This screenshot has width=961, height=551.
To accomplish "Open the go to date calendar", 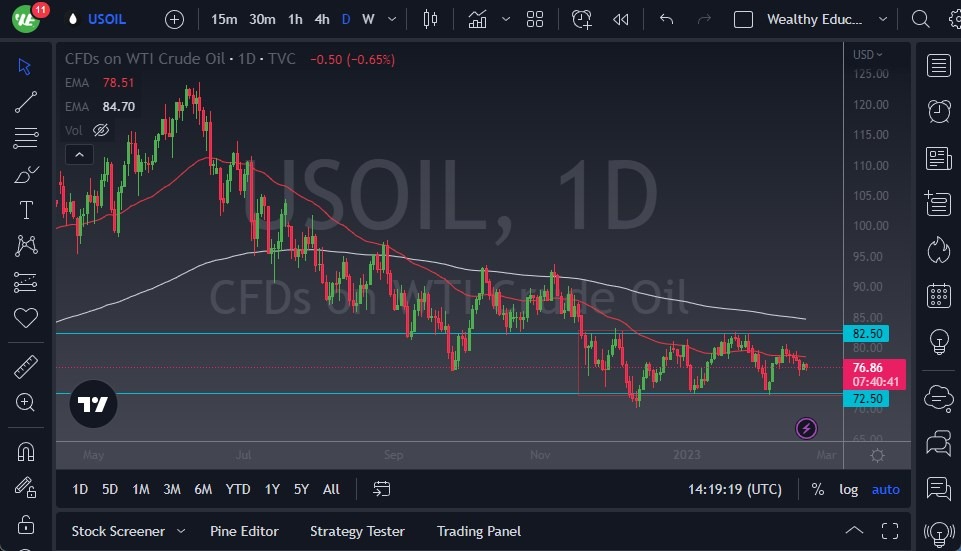I will tap(381, 489).
